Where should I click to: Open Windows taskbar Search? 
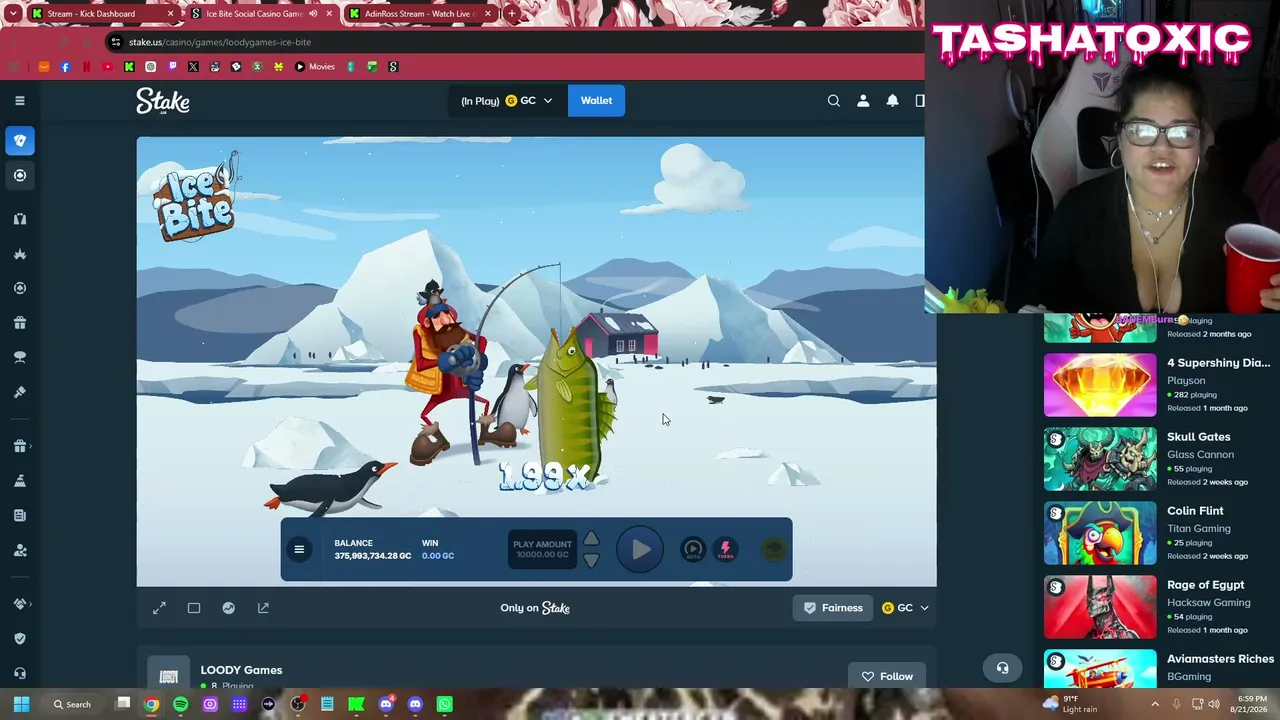73,704
